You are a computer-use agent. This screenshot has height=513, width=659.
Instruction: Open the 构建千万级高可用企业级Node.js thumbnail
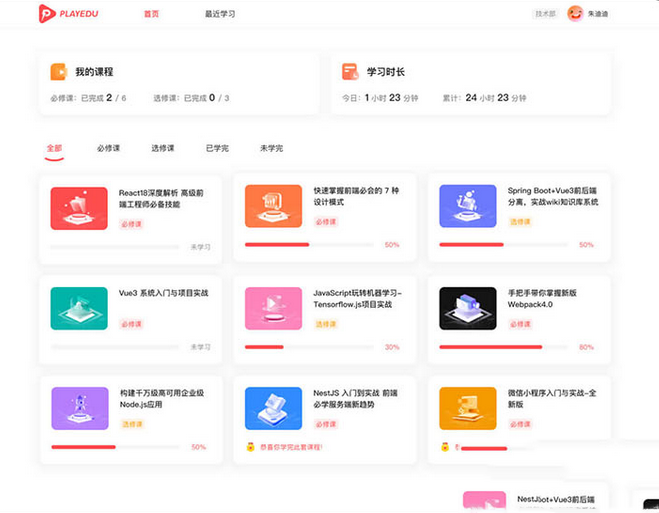point(80,408)
